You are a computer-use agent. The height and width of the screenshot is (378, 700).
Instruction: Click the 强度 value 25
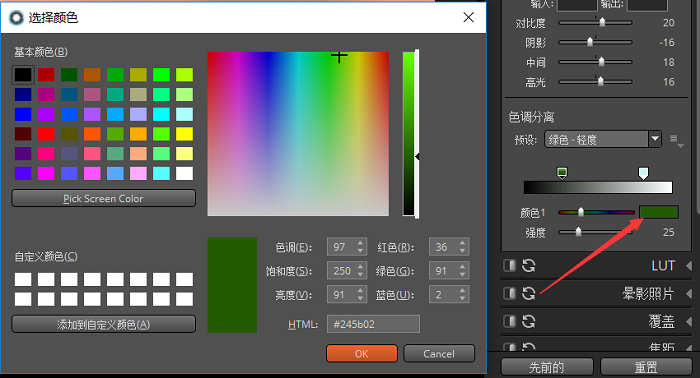tap(668, 232)
